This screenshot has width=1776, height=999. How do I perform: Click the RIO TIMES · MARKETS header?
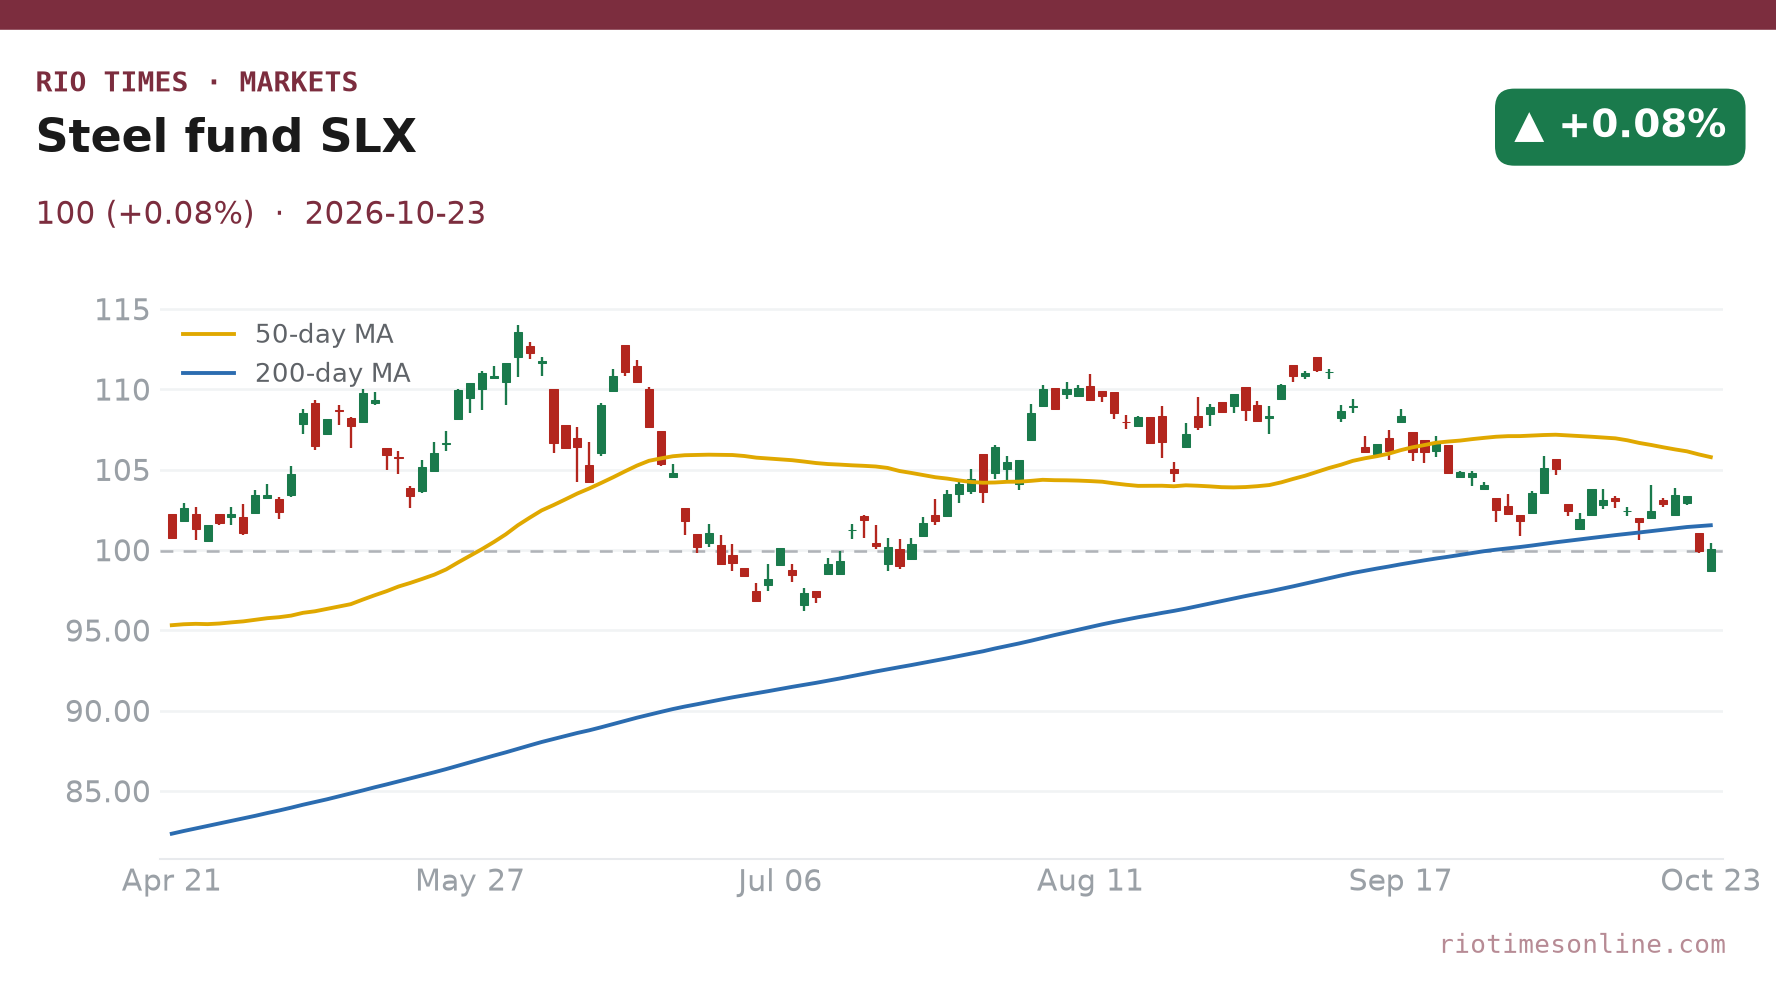pos(197,82)
